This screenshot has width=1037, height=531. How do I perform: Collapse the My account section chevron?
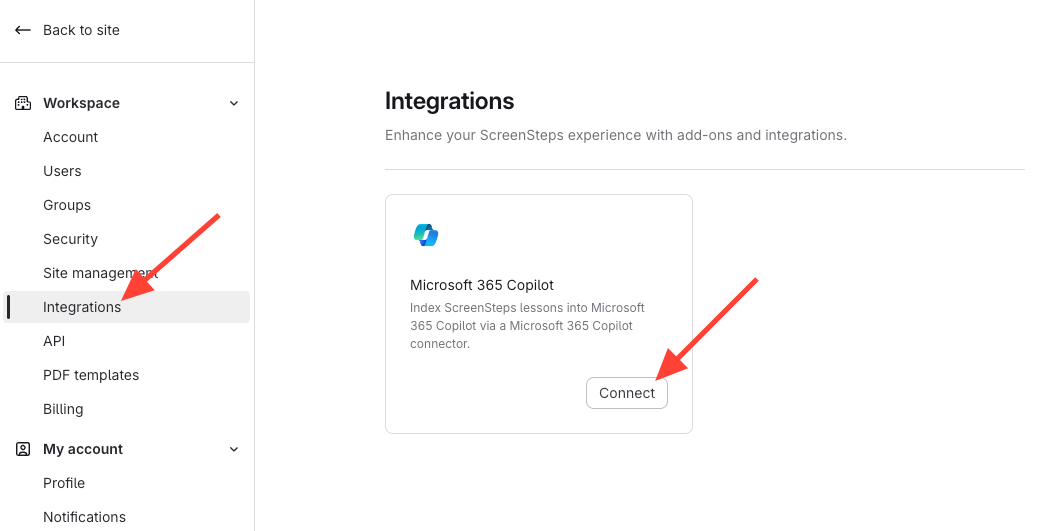[234, 449]
